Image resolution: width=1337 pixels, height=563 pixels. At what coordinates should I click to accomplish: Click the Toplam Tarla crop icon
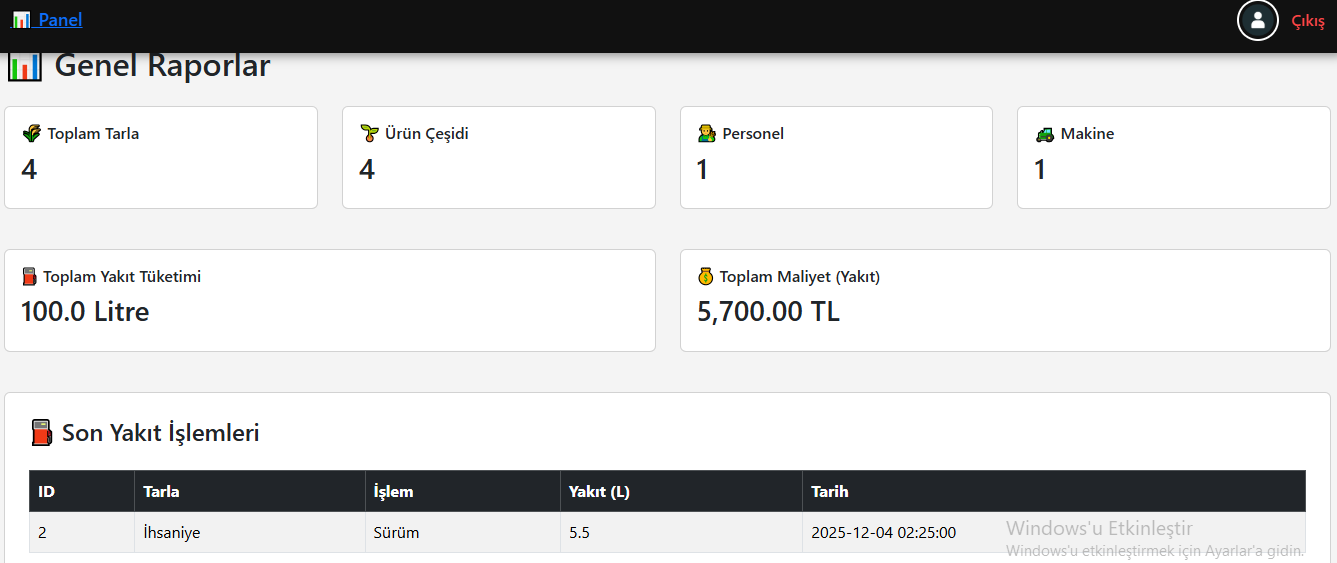[31, 133]
